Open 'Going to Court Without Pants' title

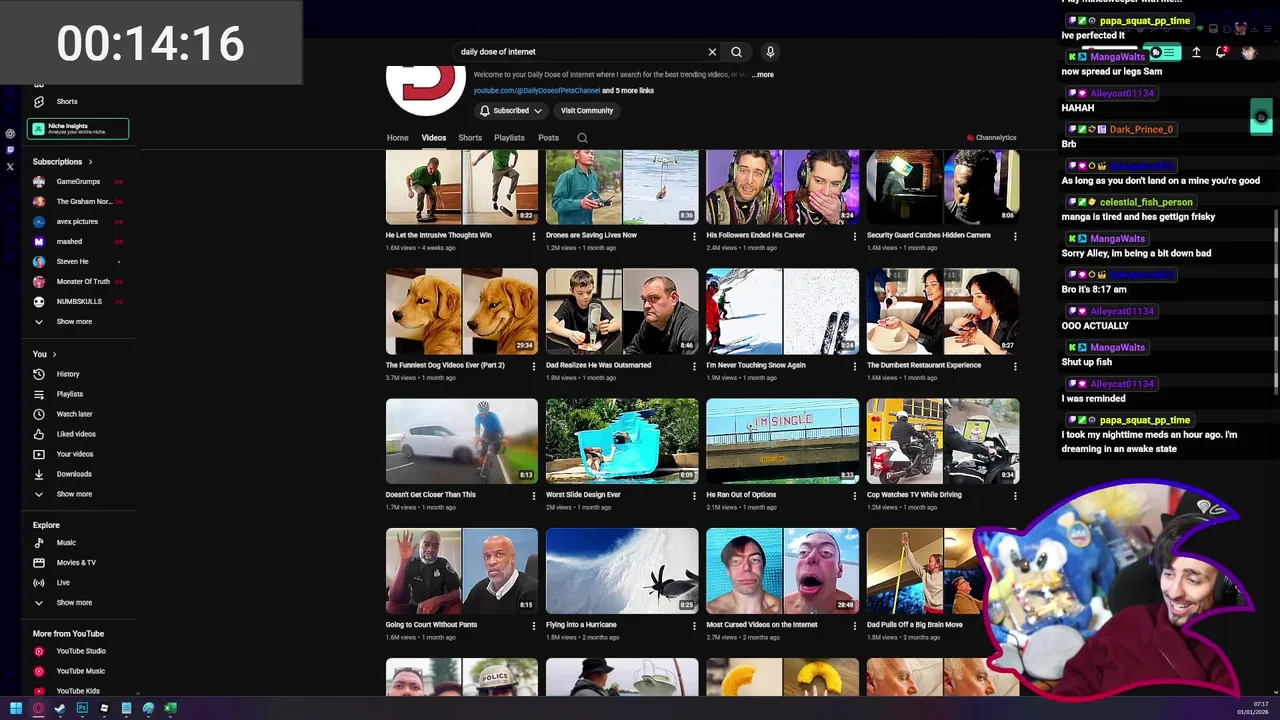431,624
